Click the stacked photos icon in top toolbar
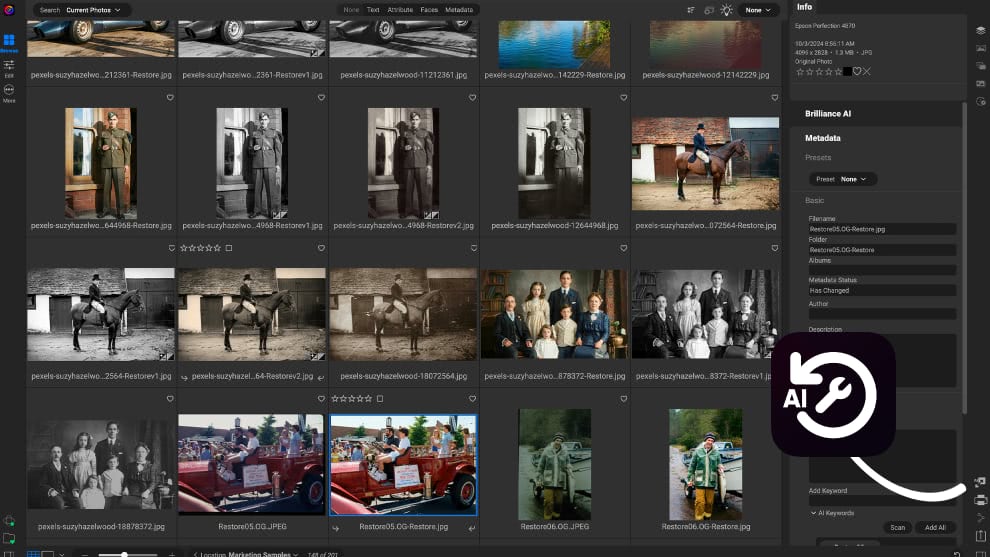 click(709, 10)
